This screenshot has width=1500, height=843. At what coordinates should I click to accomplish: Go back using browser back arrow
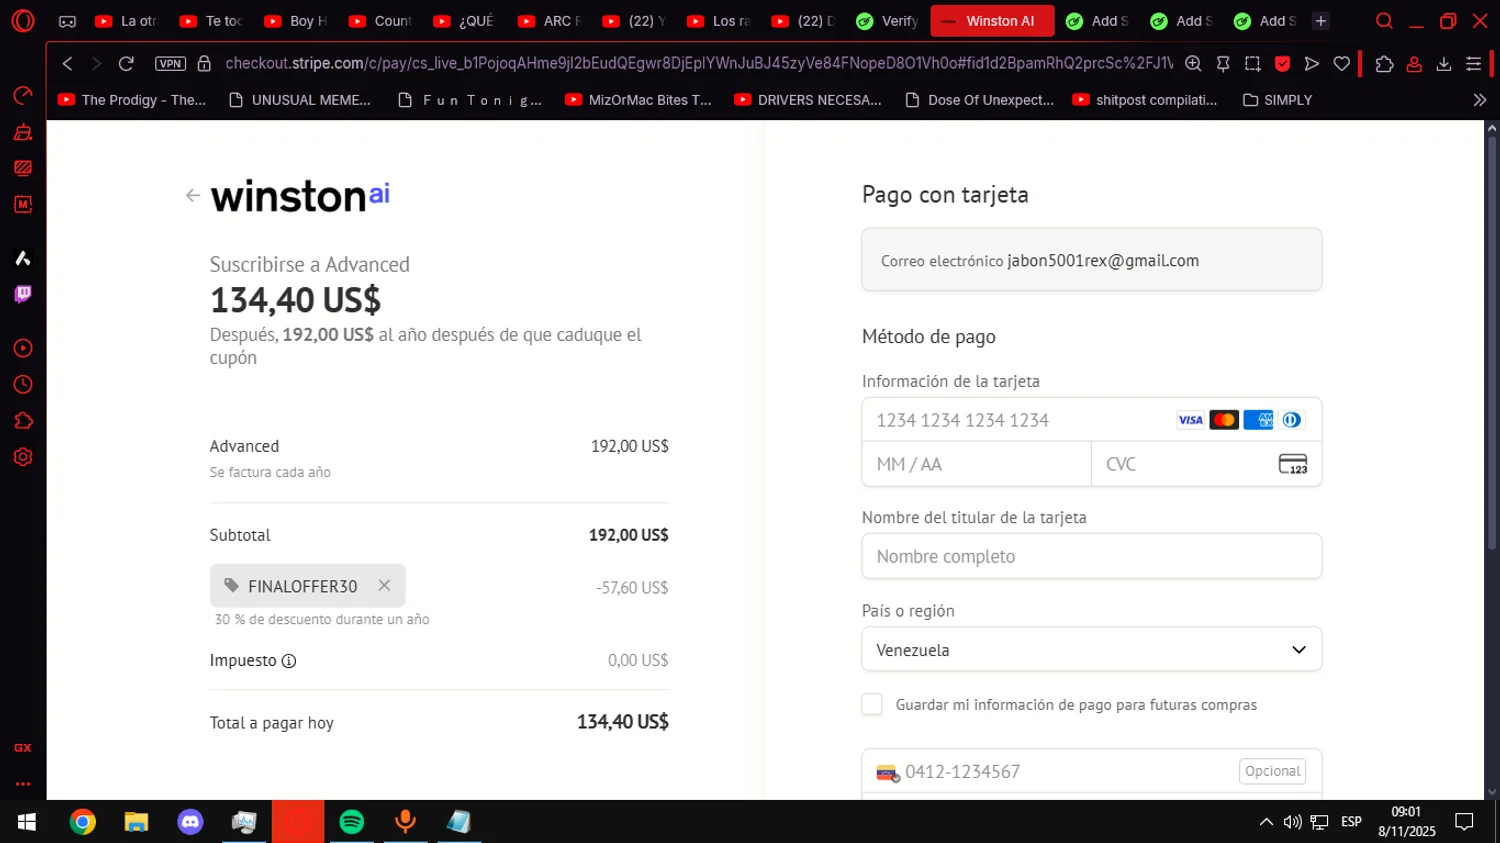click(67, 63)
